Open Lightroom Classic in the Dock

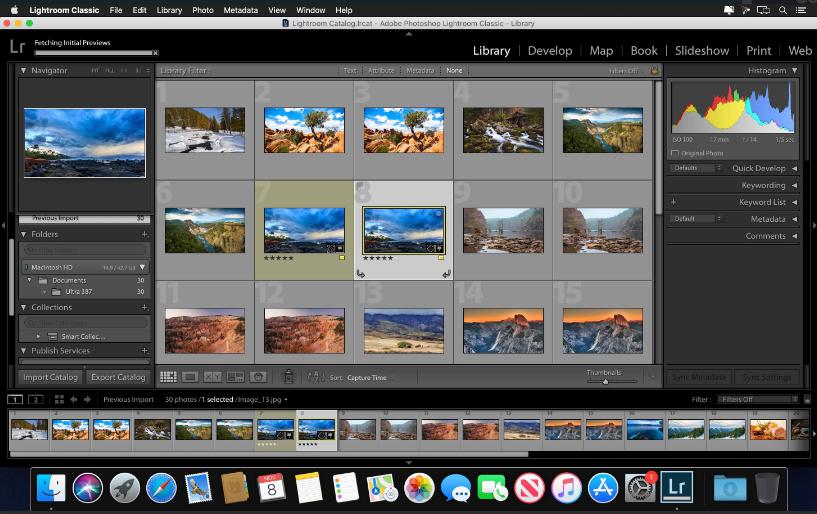(x=676, y=488)
